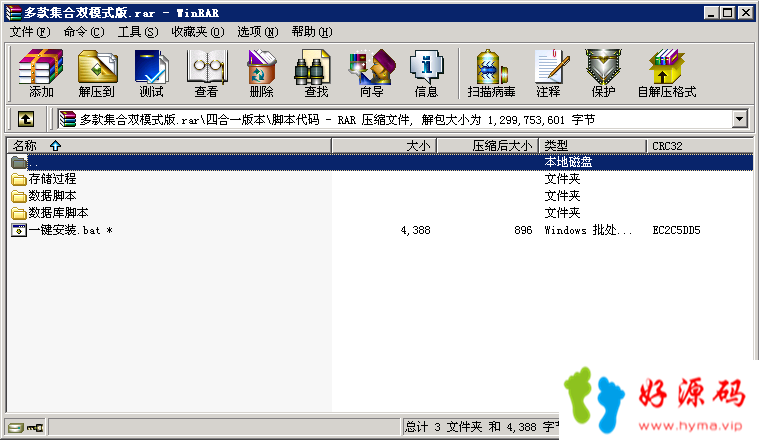
Task: Sort by 大小 column header
Action: click(384, 146)
